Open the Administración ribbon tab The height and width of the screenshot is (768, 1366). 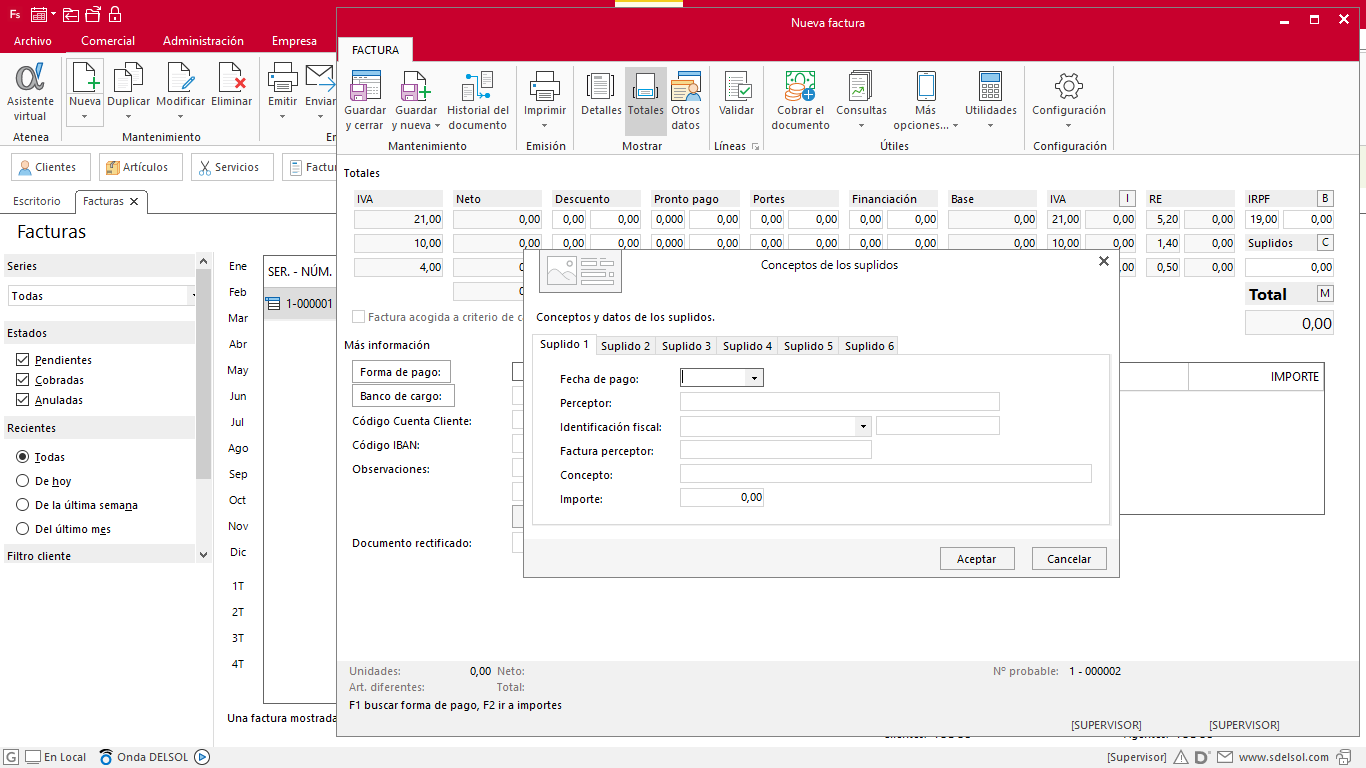point(203,41)
